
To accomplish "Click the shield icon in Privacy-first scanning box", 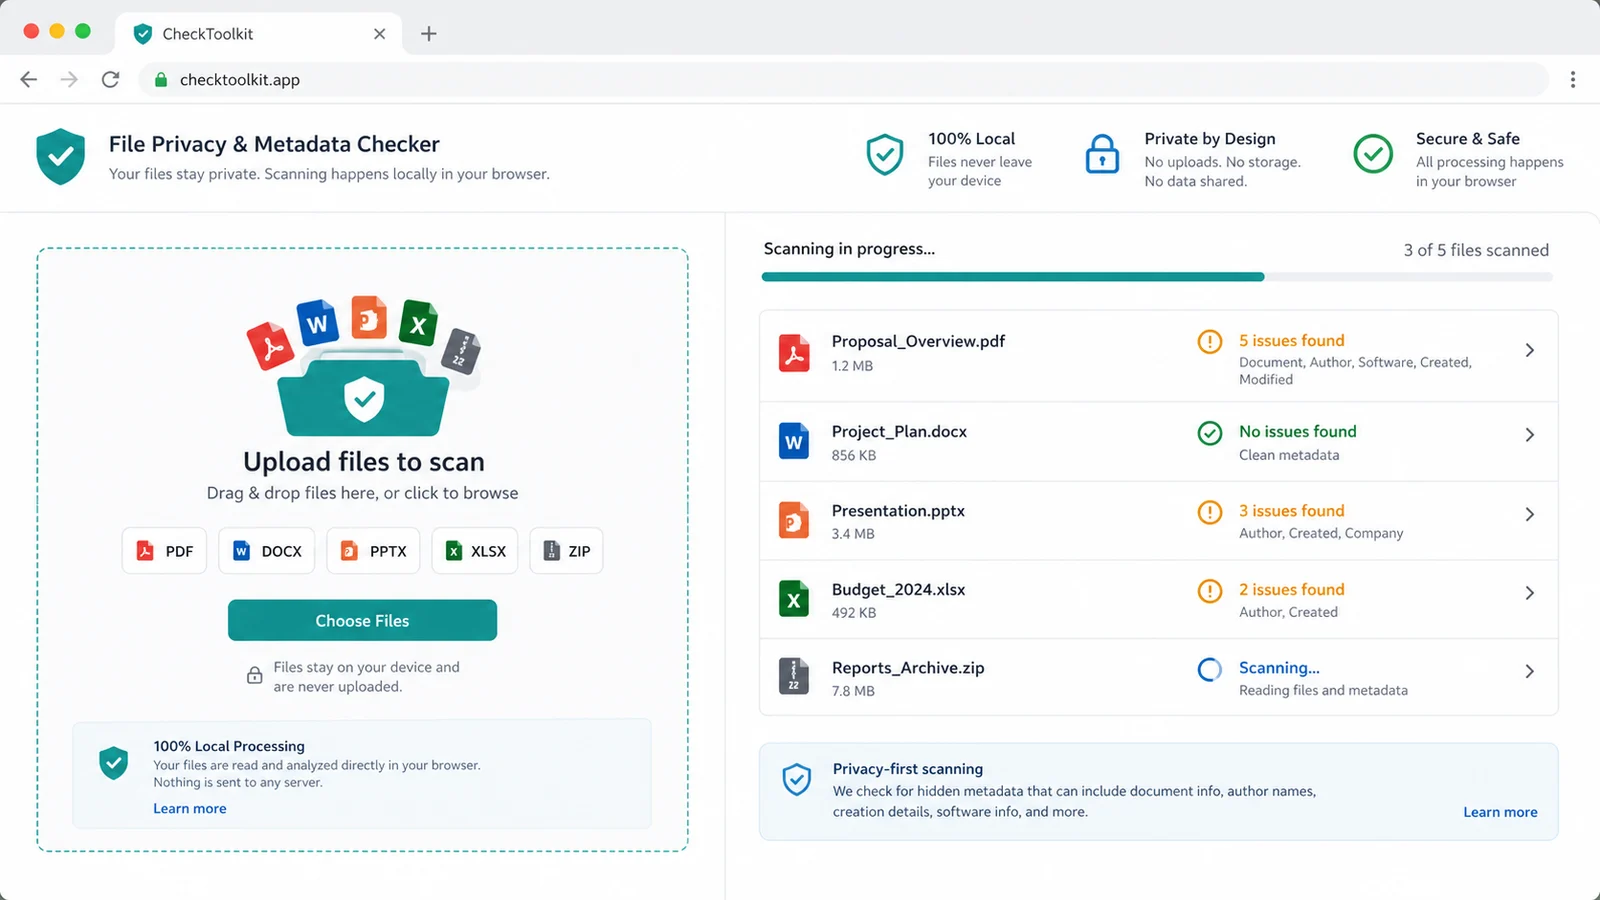I will pyautogui.click(x=796, y=779).
